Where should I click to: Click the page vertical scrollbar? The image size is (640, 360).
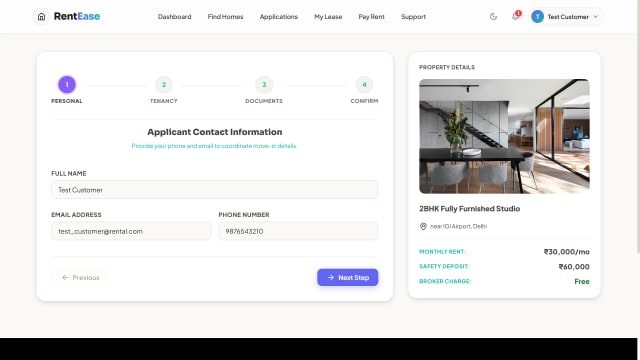pyautogui.click(x=638, y=127)
